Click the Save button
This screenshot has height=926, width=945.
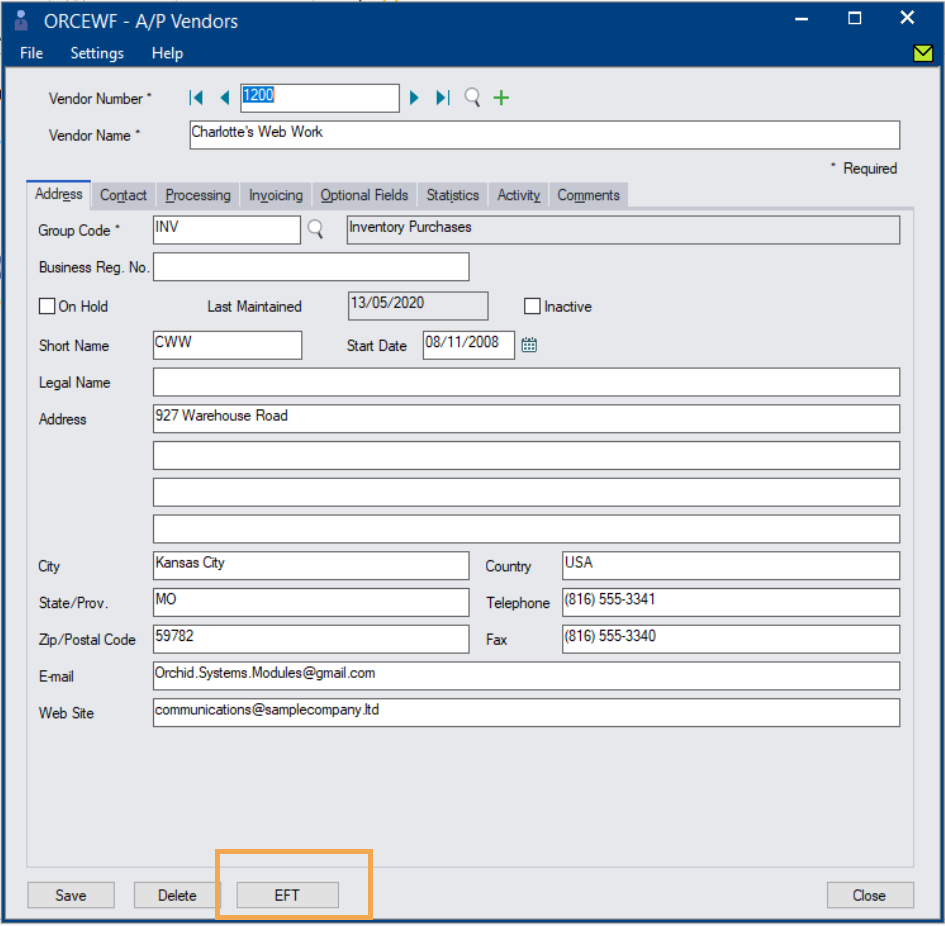pos(71,895)
